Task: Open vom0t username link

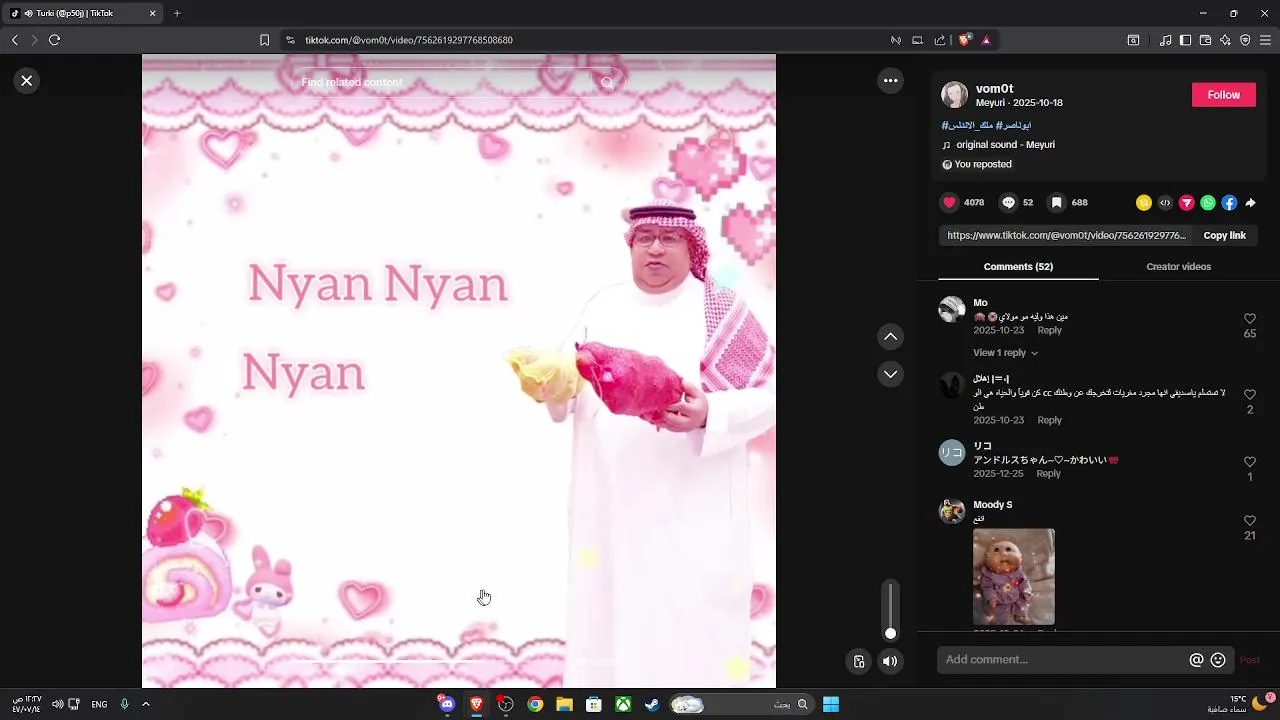Action: click(x=994, y=89)
